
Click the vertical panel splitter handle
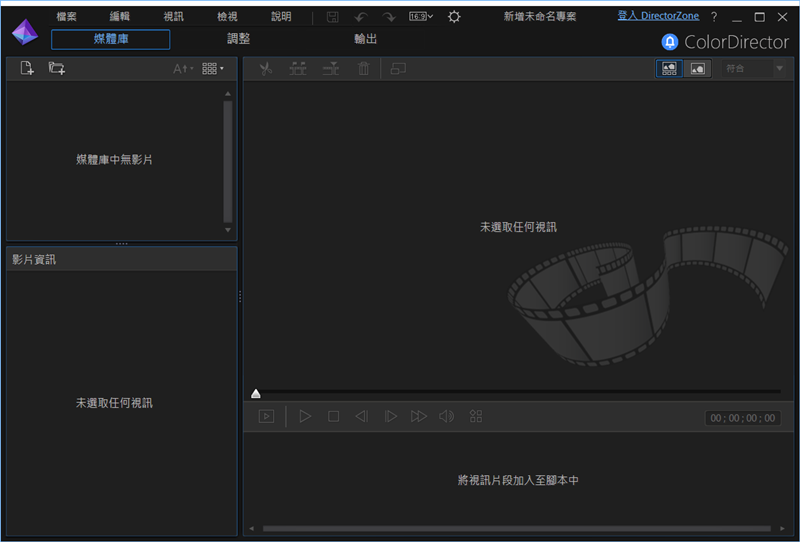click(x=240, y=296)
